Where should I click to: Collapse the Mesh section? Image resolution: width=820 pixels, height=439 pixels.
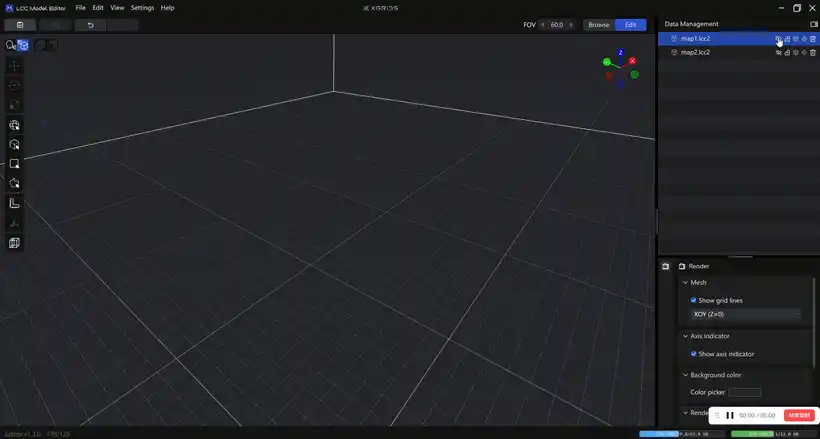[685, 283]
